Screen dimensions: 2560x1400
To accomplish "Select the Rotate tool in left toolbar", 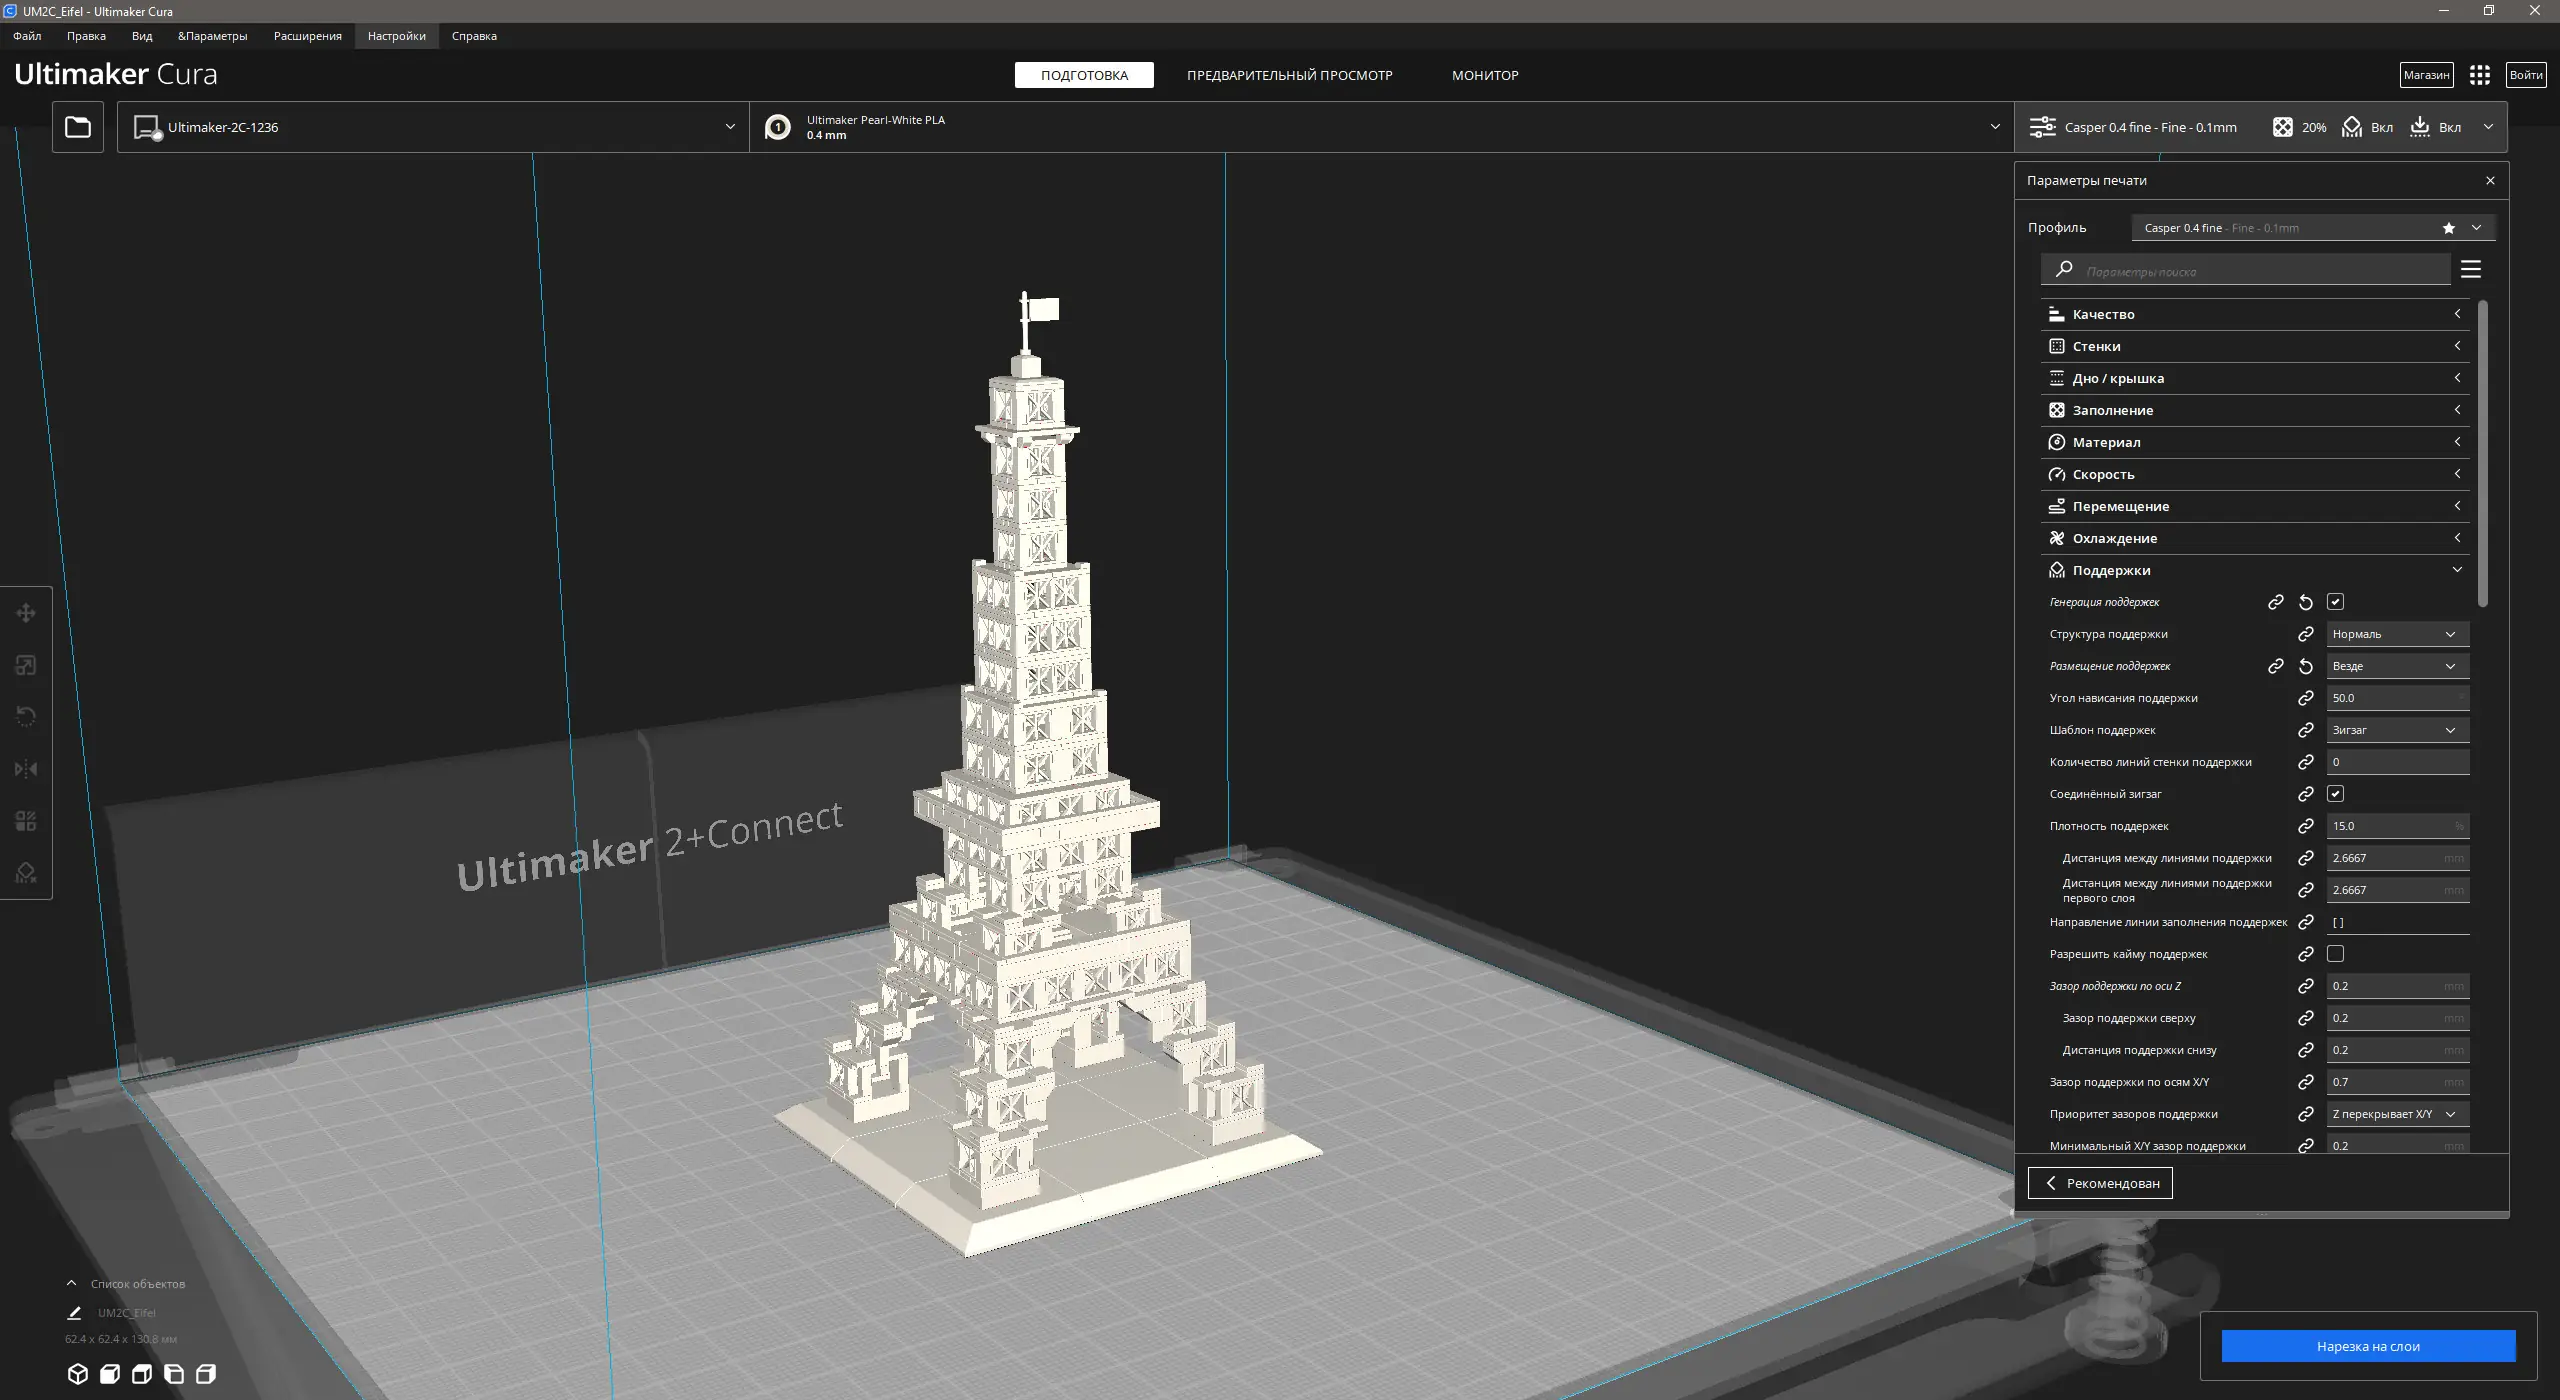I will (26, 717).
